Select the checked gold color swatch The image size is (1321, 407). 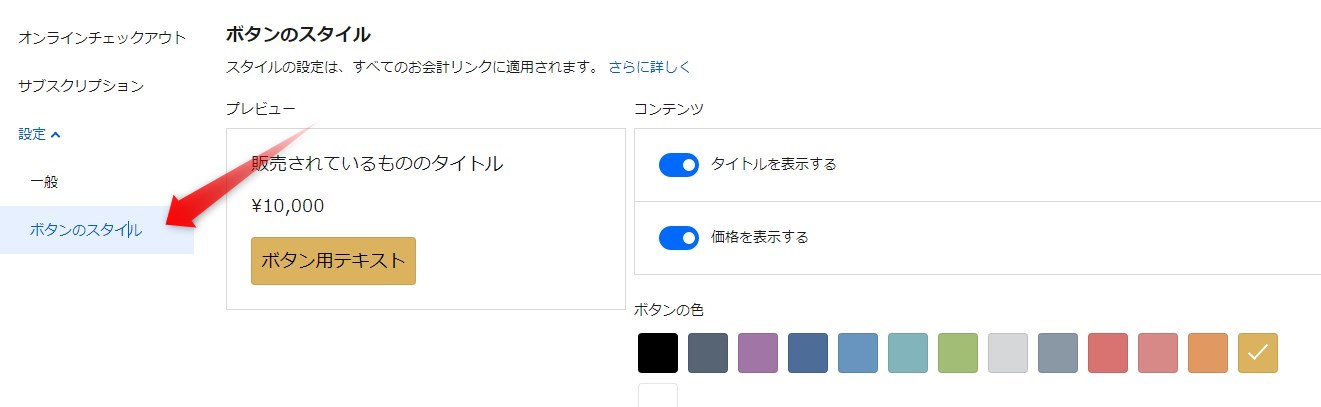pyautogui.click(x=1258, y=353)
